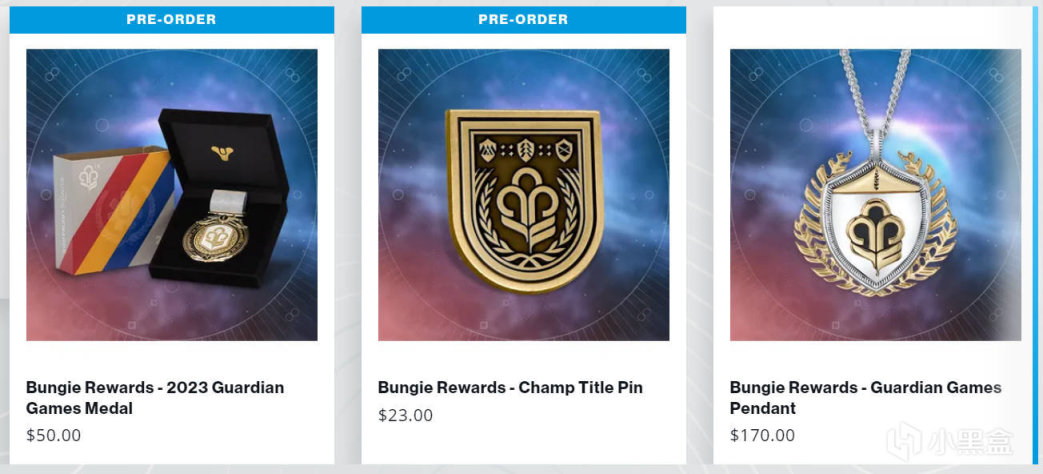Screen dimensions: 1043x474
Task: Click the PRE-ORDER banner above the medal
Action: (171, 19)
